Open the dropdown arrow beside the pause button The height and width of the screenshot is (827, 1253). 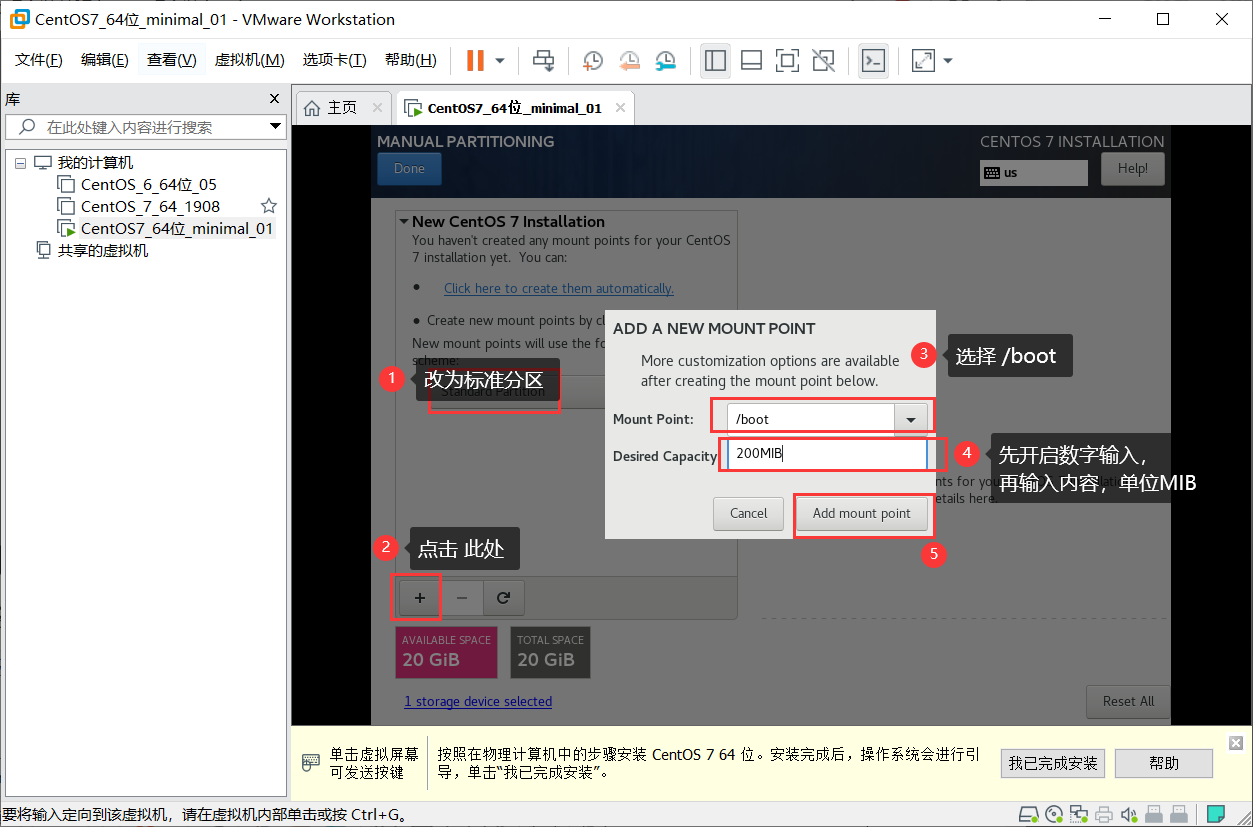500,61
